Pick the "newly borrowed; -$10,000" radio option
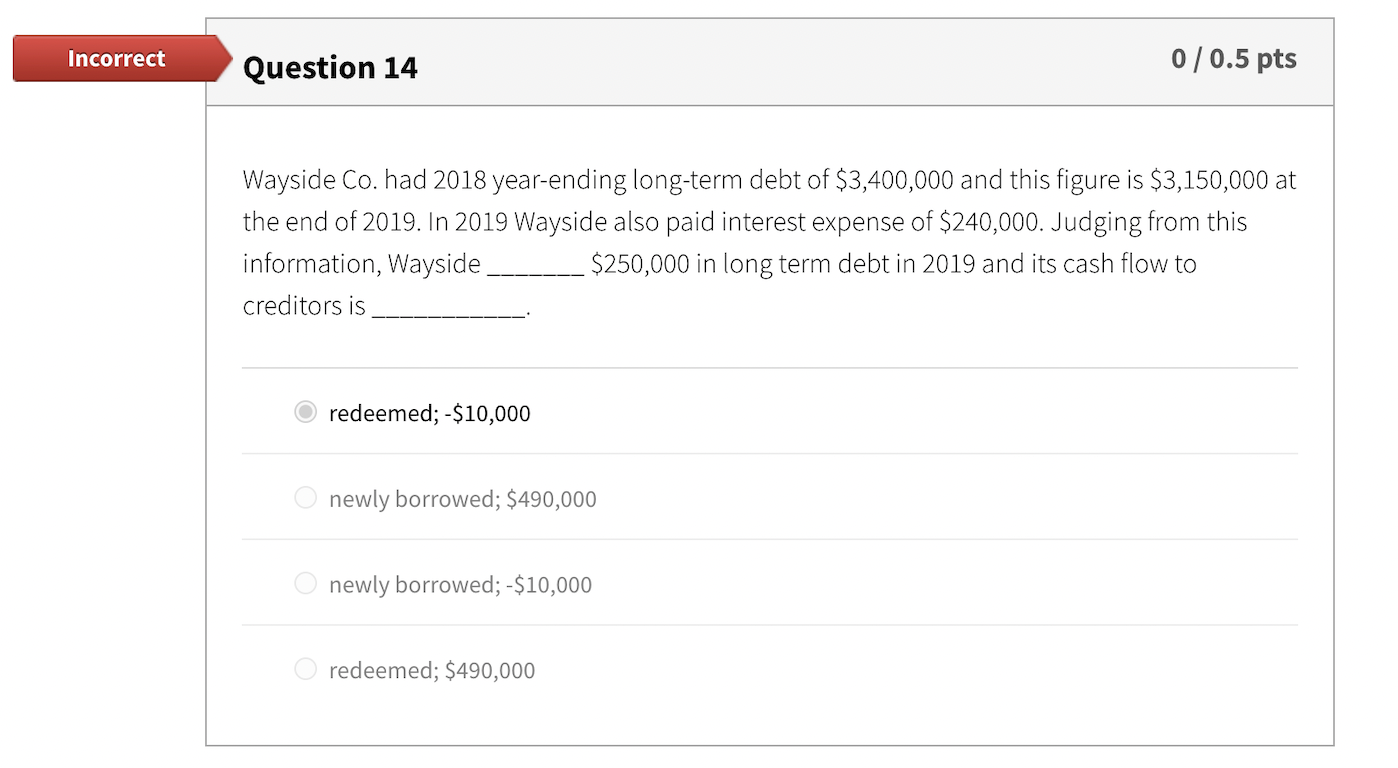Image resolution: width=1398 pixels, height=768 pixels. (306, 584)
